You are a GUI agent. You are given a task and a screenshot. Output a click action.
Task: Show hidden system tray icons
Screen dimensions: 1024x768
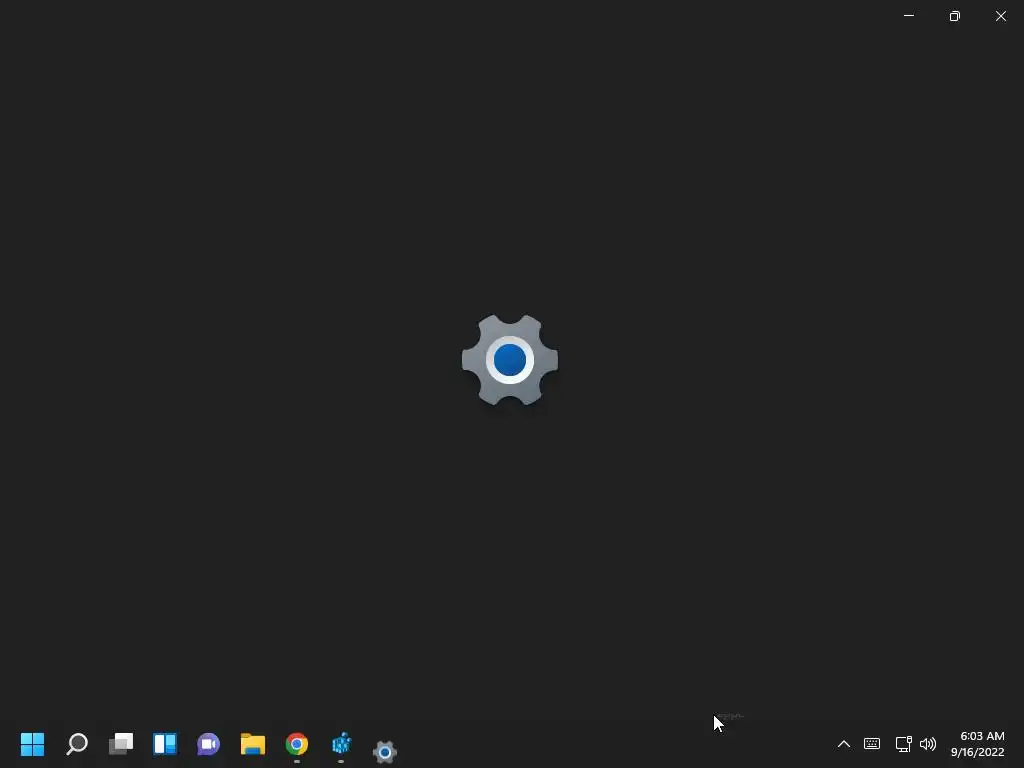point(844,744)
